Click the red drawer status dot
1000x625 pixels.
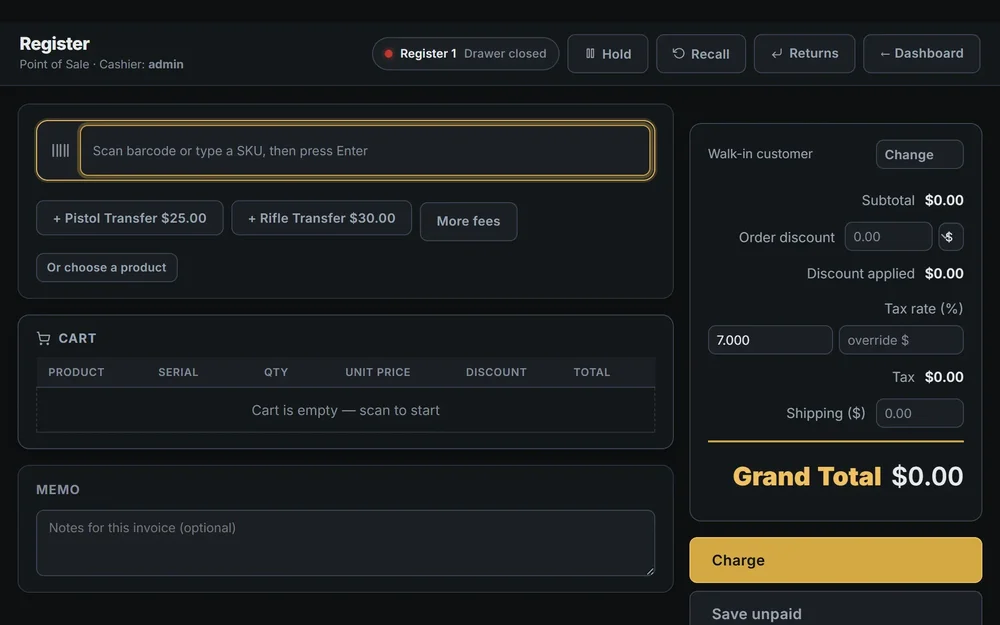[388, 54]
